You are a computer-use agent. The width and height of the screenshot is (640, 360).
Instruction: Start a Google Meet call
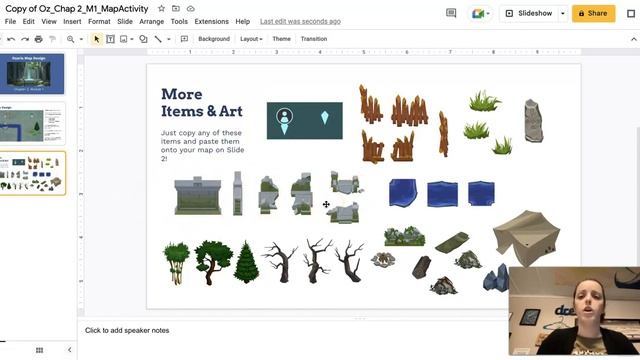point(477,13)
